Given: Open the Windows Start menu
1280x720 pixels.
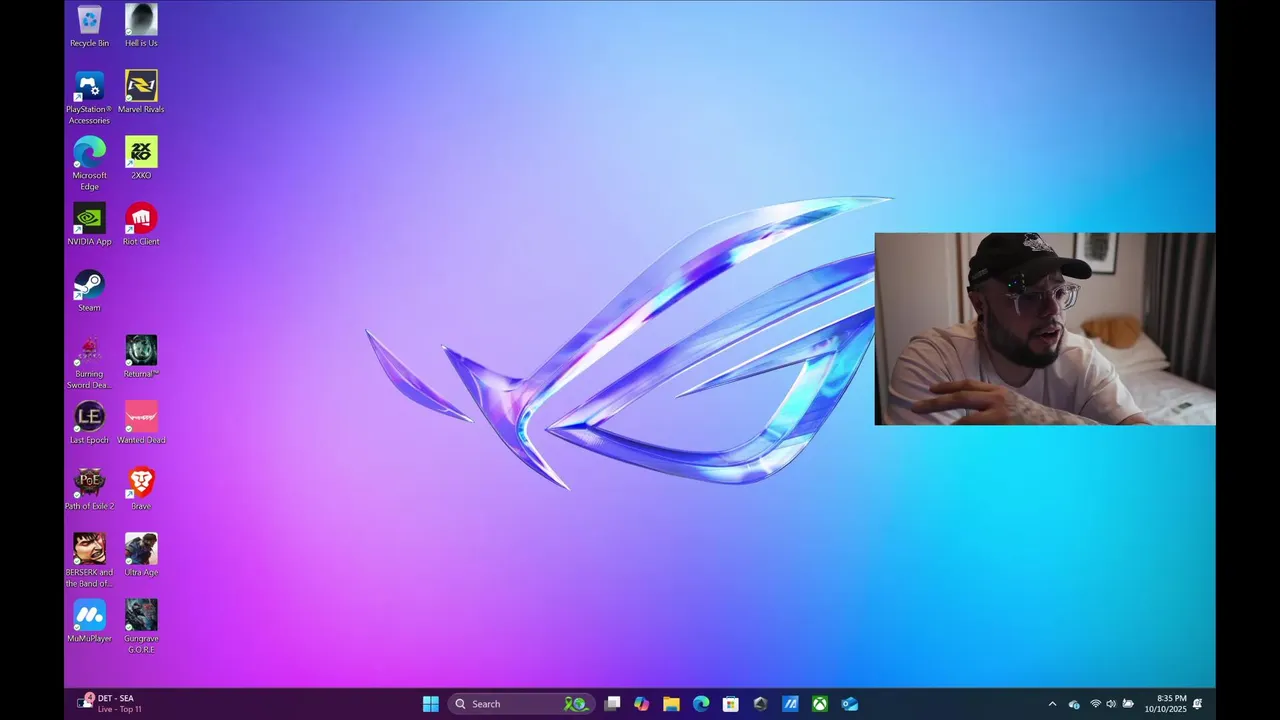Looking at the screenshot, I should point(431,704).
